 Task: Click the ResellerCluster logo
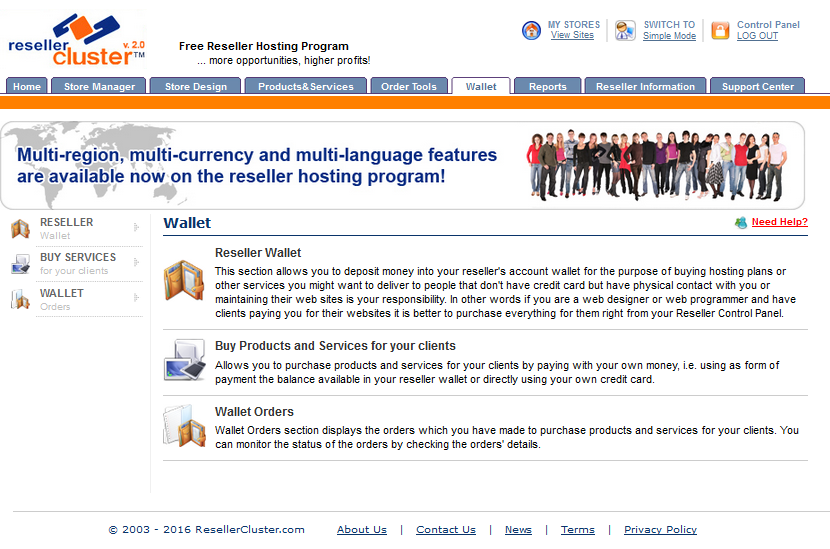pos(77,40)
